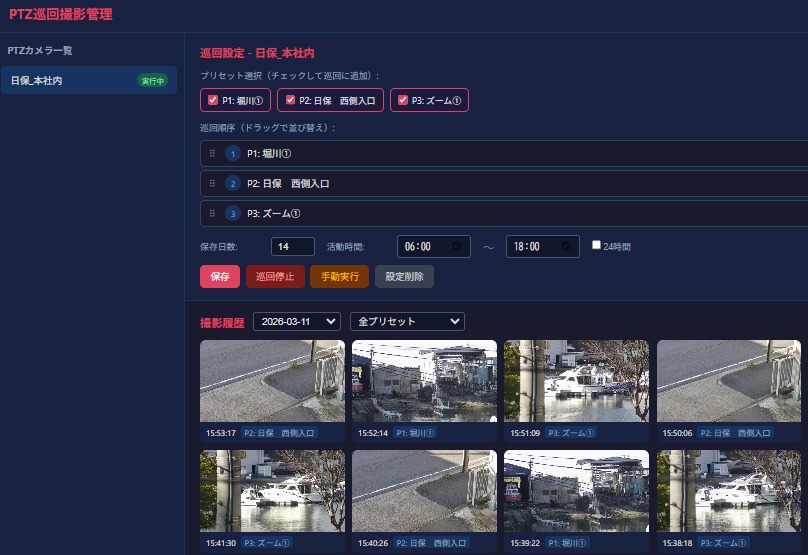Viewport: 808px width, 555px height.
Task: Click the PTZカメラ一覧 heading
Action: point(40,51)
